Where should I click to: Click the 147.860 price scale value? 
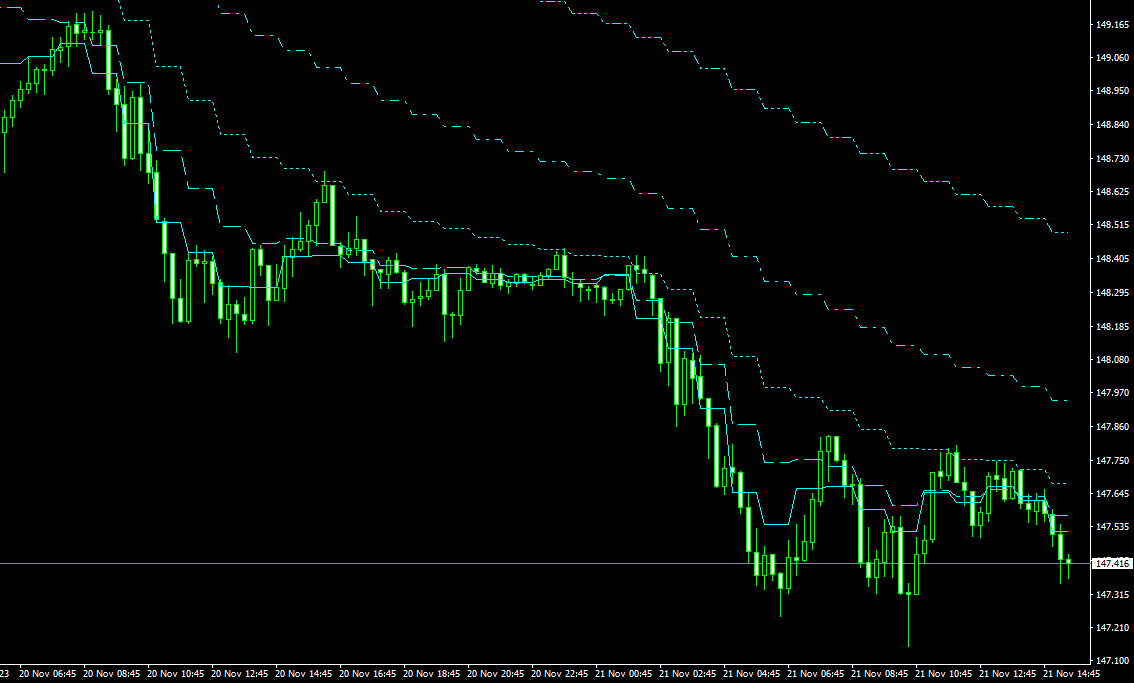pyautogui.click(x=1112, y=427)
